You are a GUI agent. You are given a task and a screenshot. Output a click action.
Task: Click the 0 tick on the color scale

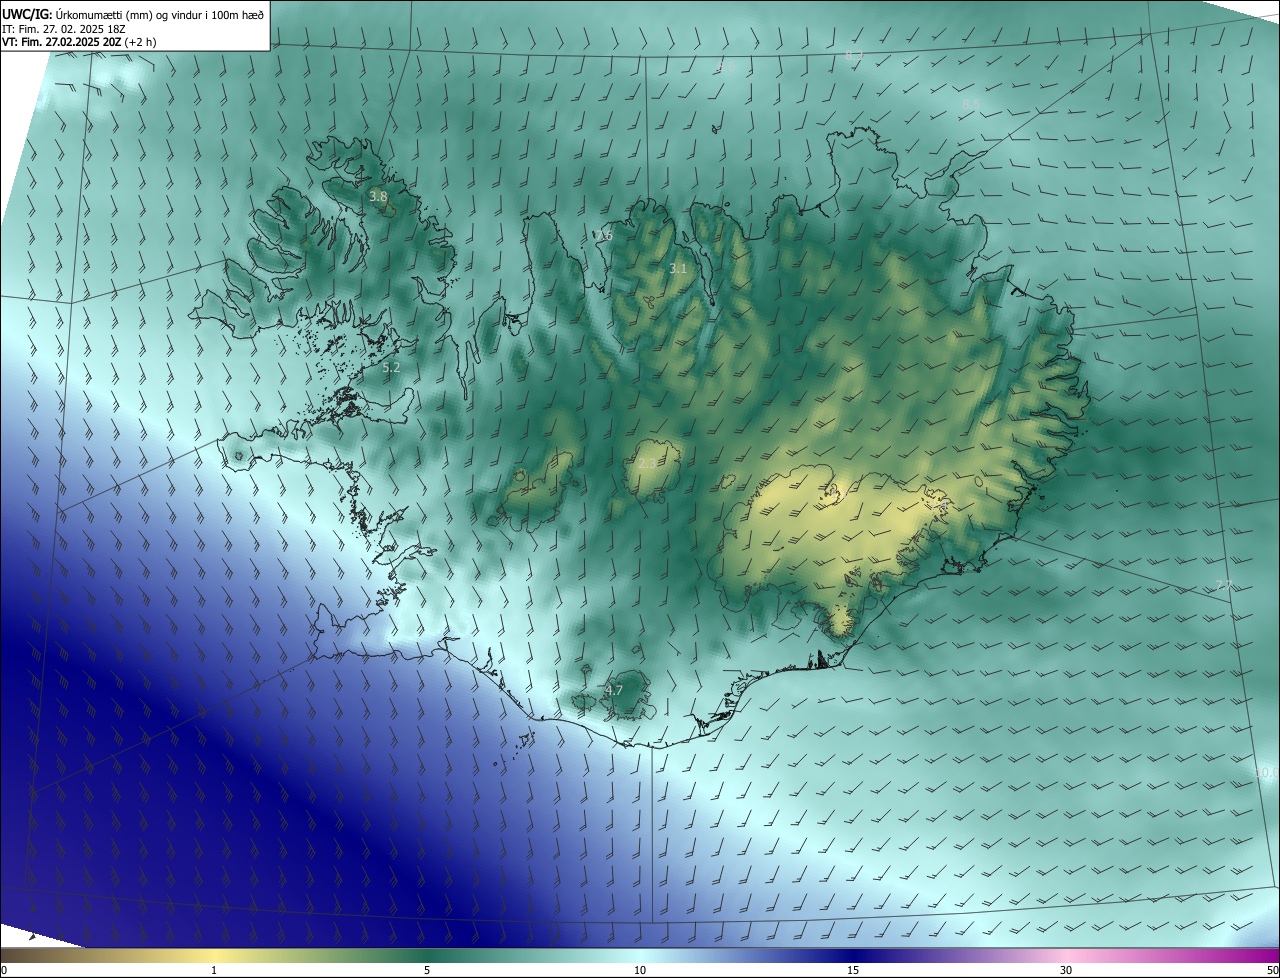coord(4,970)
